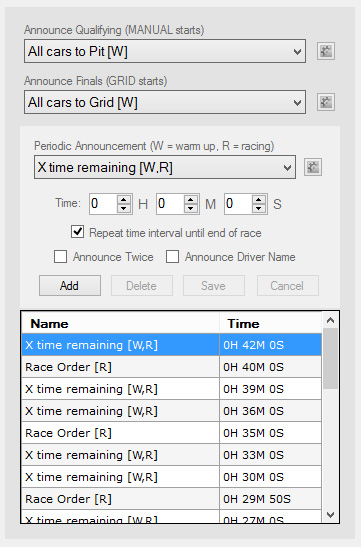The image size is (361, 547).
Task: Increase the seconds value
Action: click(259, 199)
